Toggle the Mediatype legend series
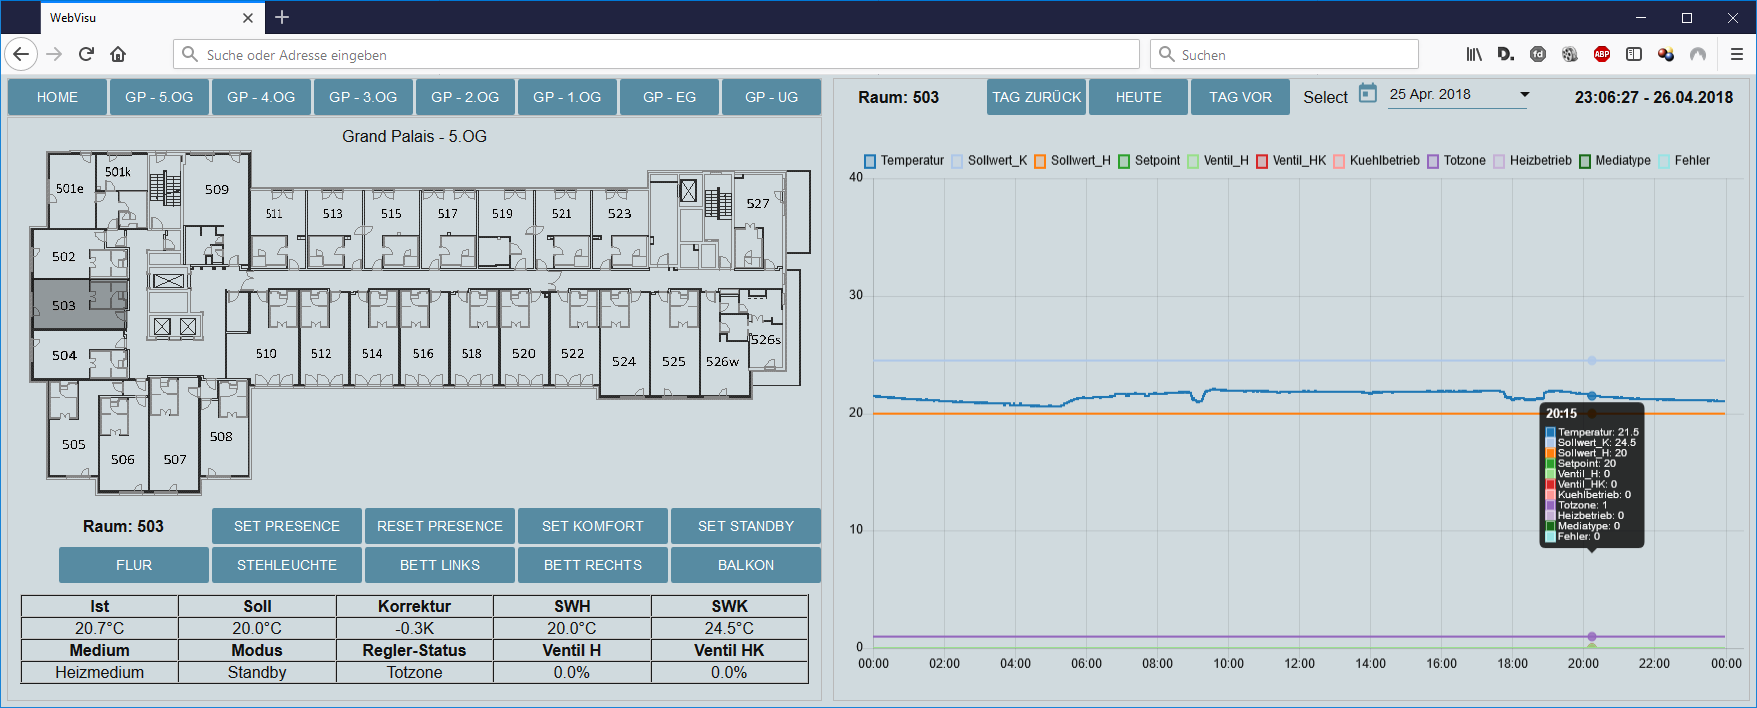 [1615, 161]
